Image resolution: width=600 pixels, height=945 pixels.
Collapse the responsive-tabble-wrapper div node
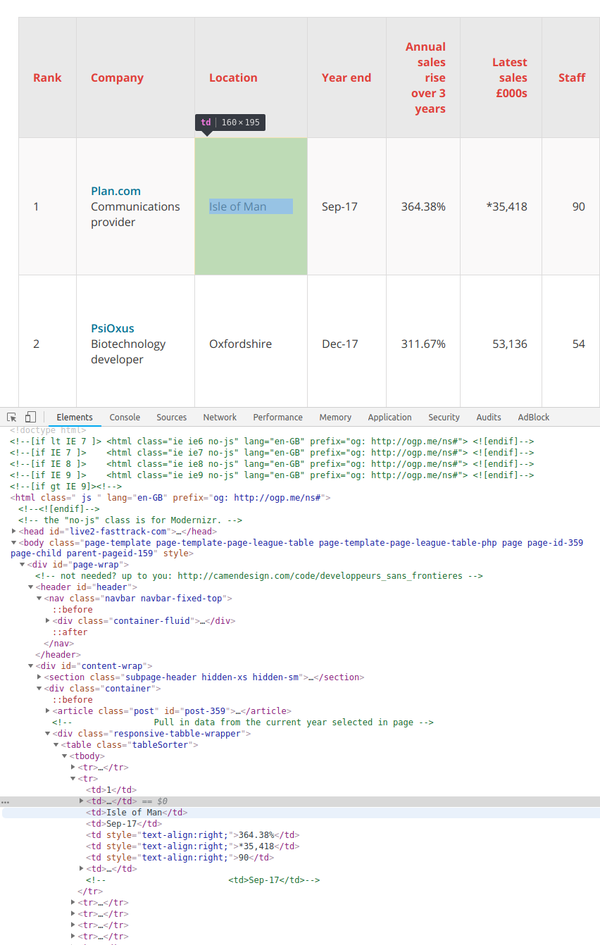(x=48, y=733)
